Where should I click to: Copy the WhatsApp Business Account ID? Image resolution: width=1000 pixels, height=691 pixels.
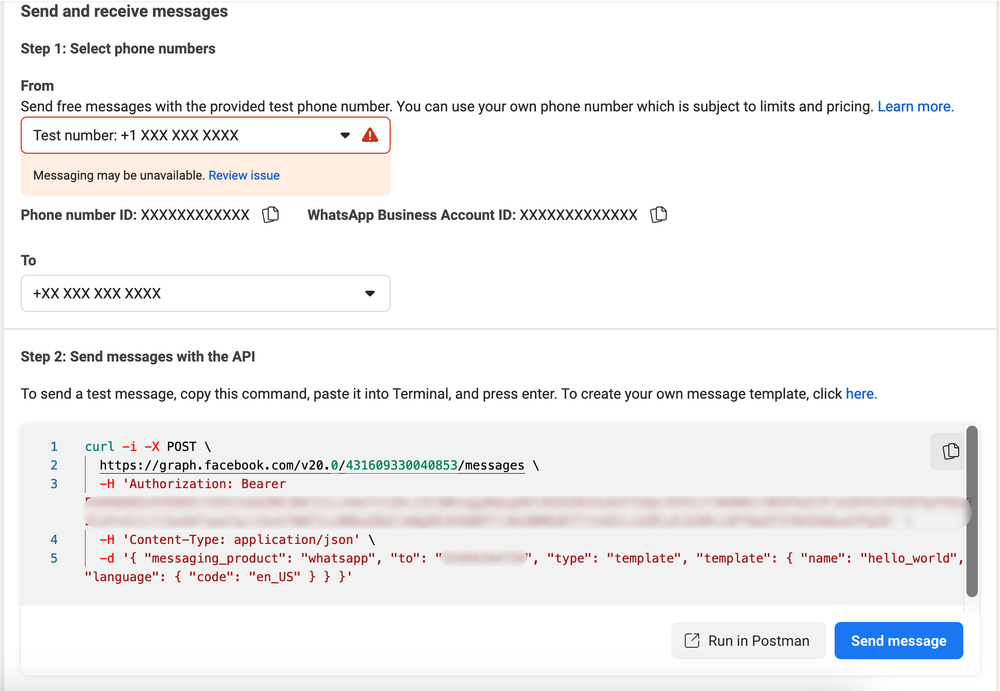click(x=658, y=215)
